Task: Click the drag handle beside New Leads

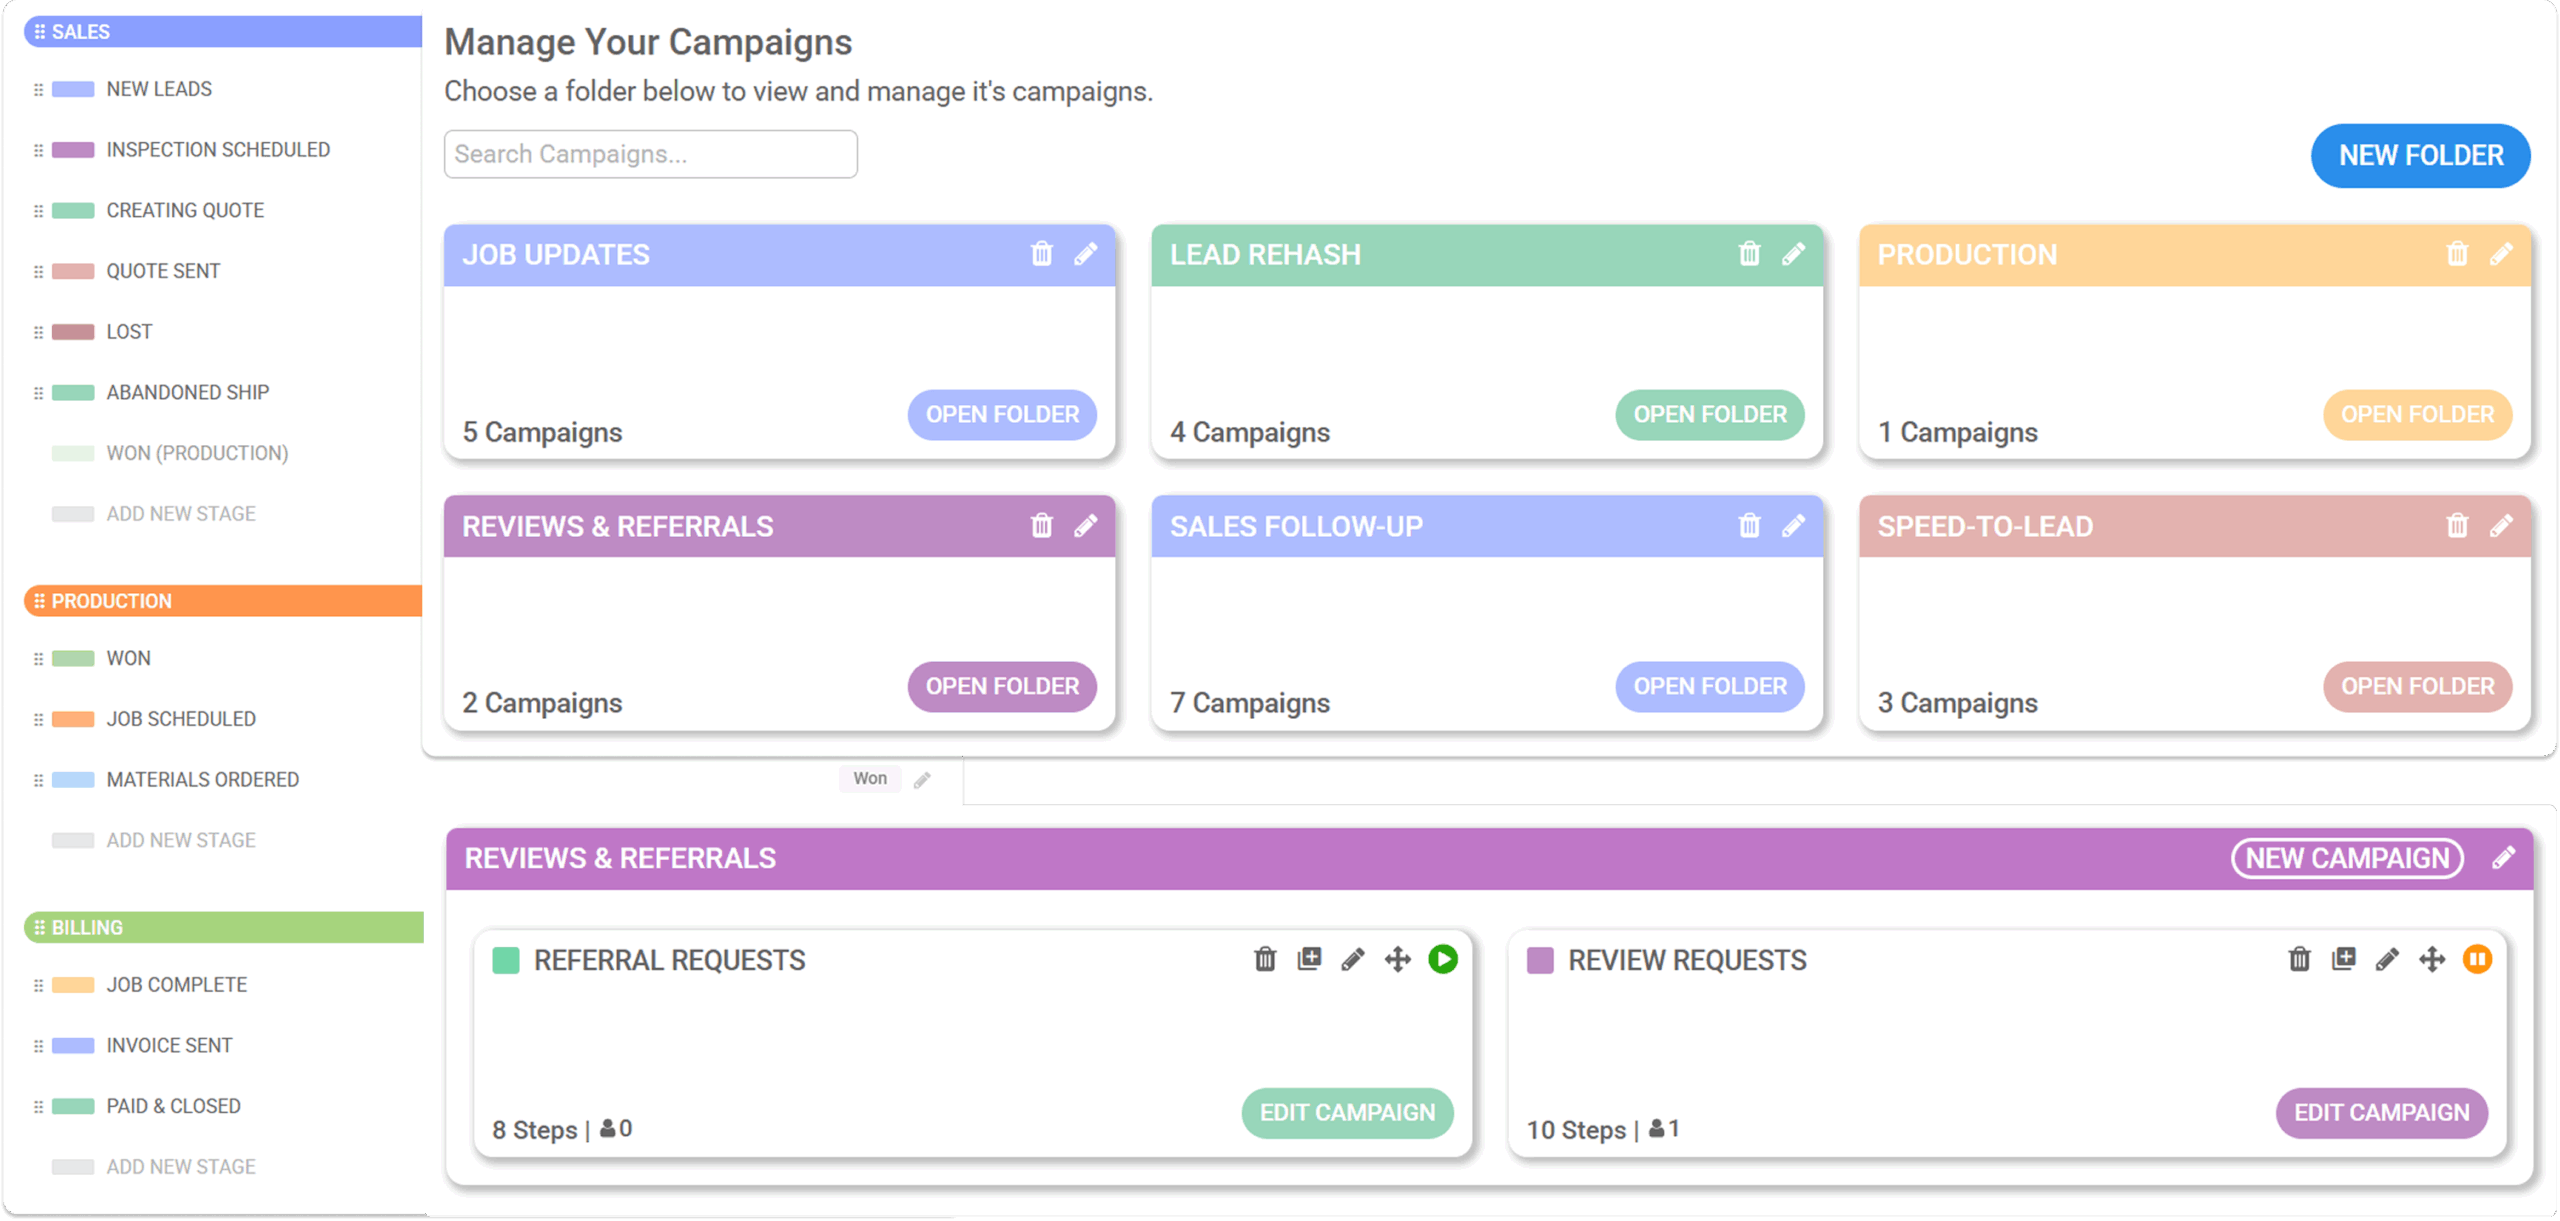Action: pos(38,90)
